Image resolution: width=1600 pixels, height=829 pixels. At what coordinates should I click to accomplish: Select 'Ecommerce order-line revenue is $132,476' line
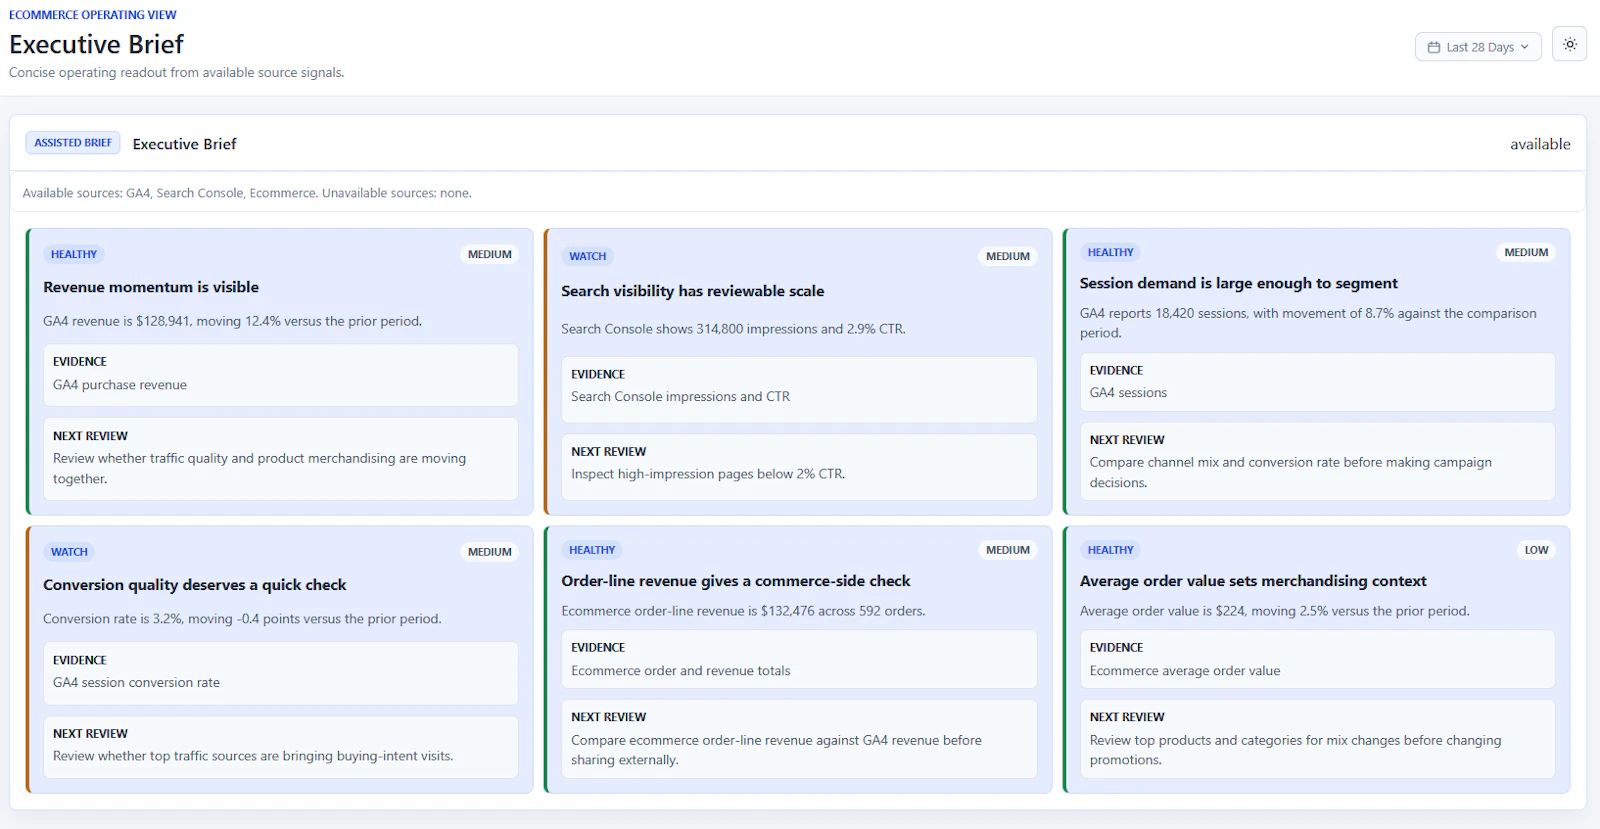click(743, 611)
